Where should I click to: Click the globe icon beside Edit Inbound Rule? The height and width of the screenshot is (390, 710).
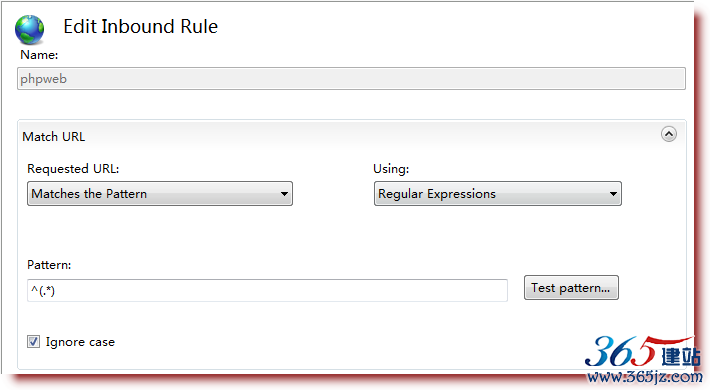(29, 29)
